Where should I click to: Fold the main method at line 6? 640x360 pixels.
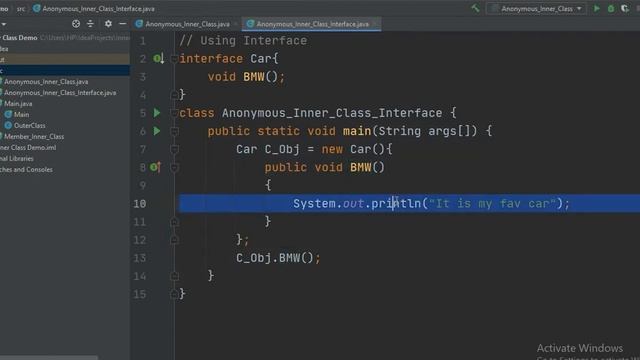coord(174,131)
